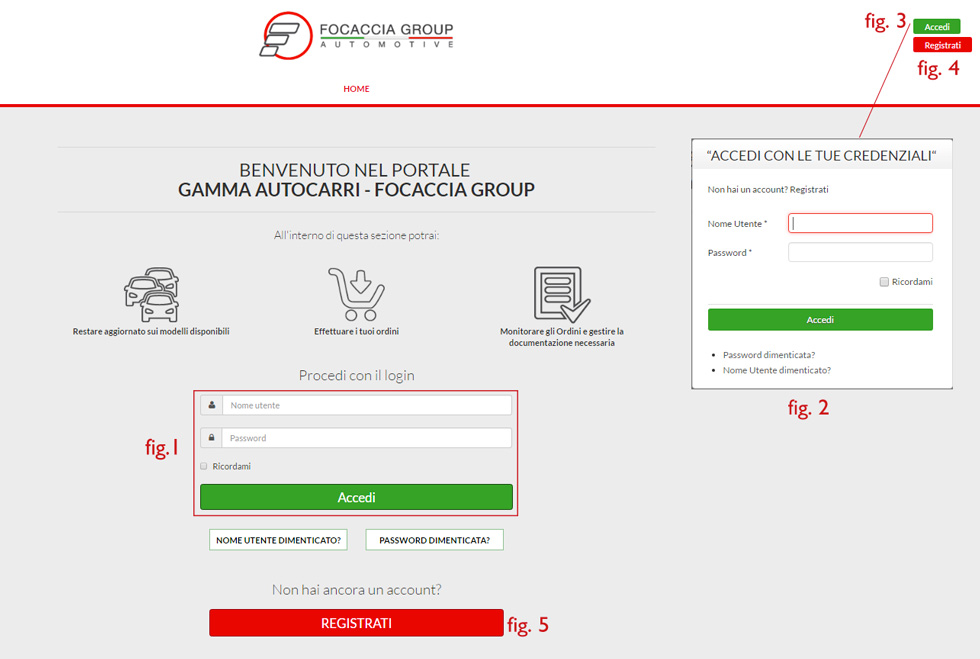Screen dimensions: 980x659
Task: Click the small red Registrati button at top right
Action: click(942, 45)
